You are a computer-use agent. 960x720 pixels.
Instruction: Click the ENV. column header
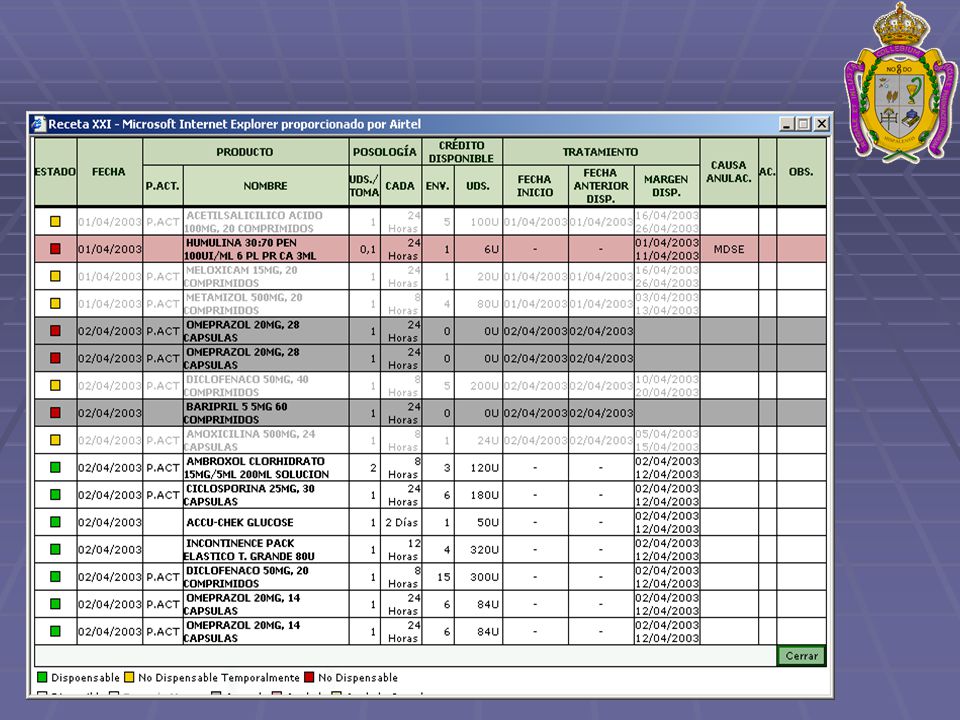pos(438,186)
